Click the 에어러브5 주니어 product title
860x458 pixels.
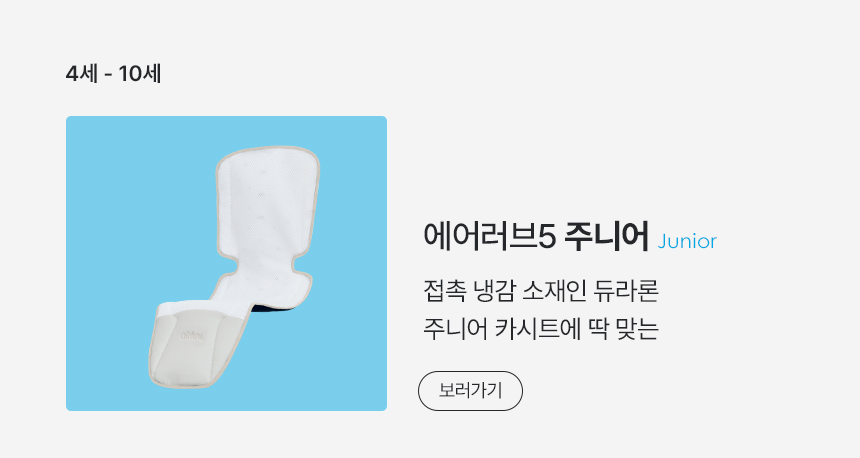(x=536, y=237)
